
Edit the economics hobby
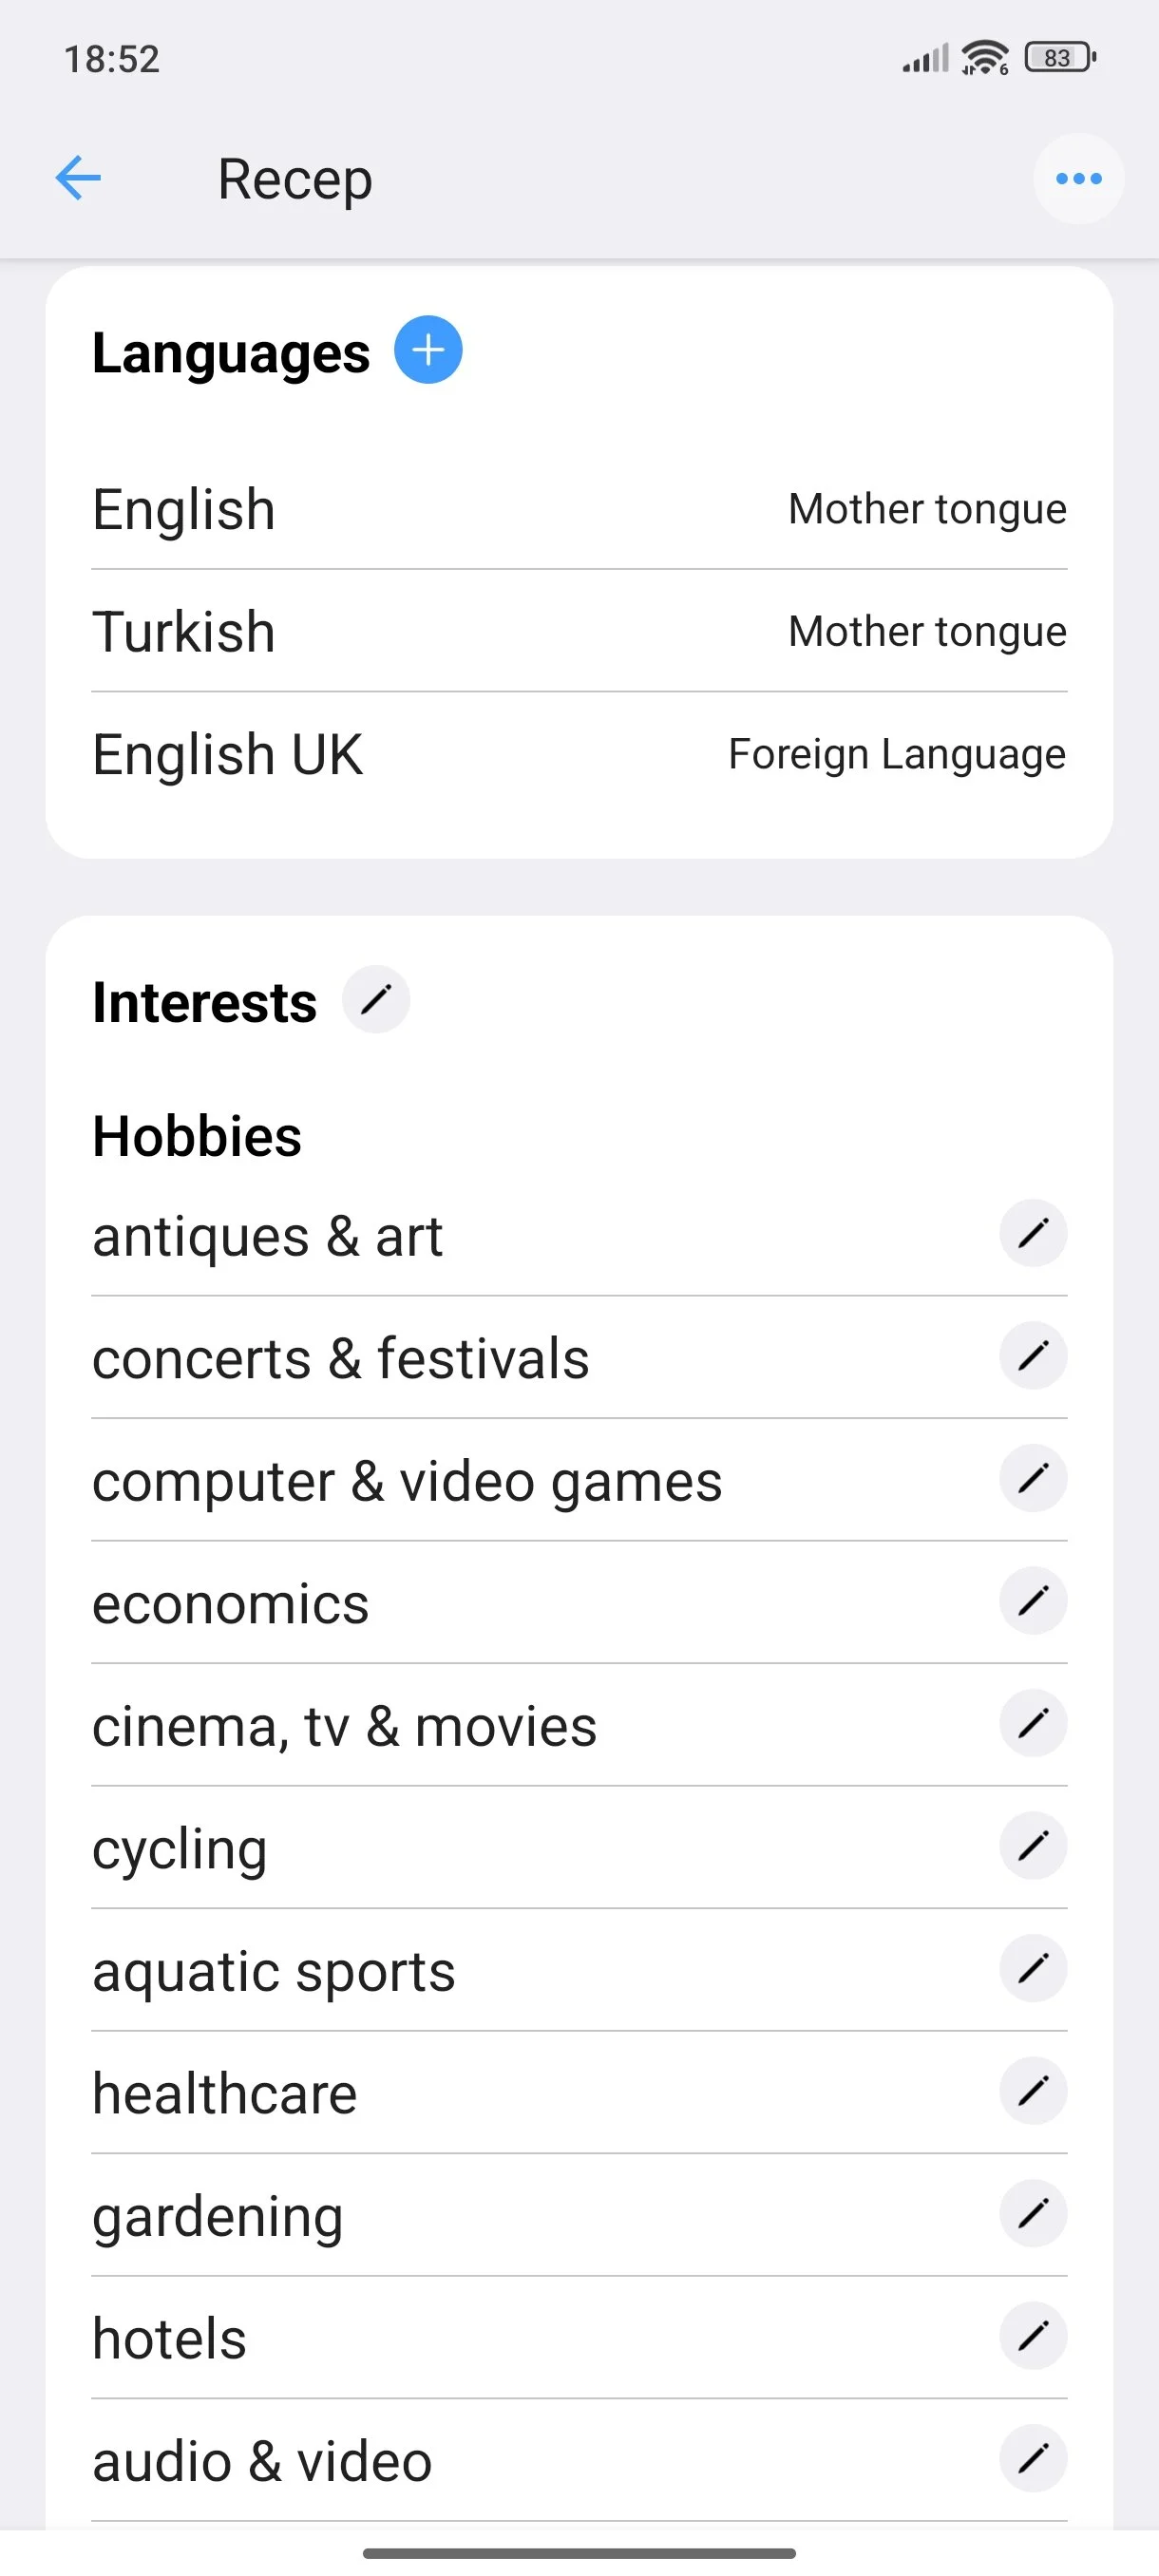coord(1033,1600)
